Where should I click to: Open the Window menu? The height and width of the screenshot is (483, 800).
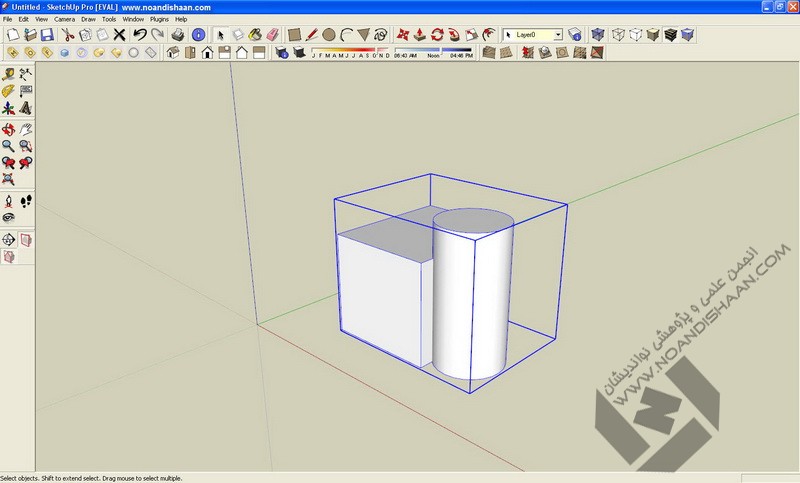pos(133,19)
